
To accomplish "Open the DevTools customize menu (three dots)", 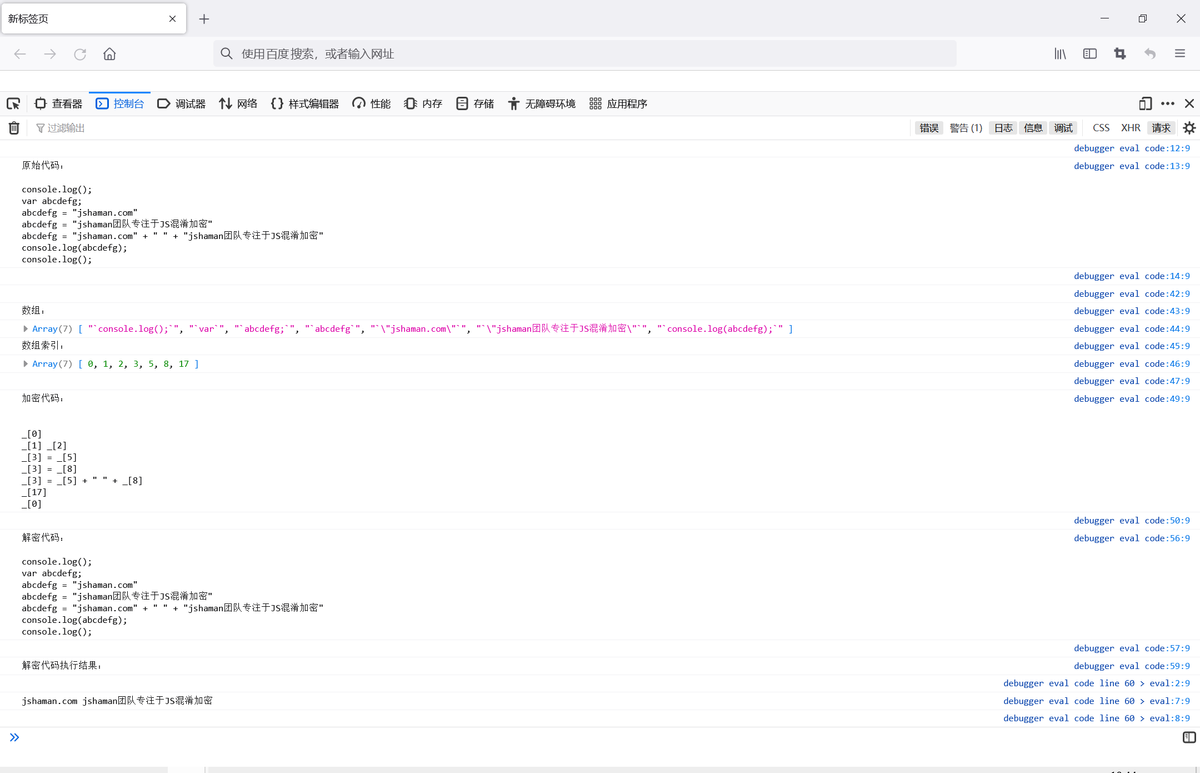I will pos(1167,103).
